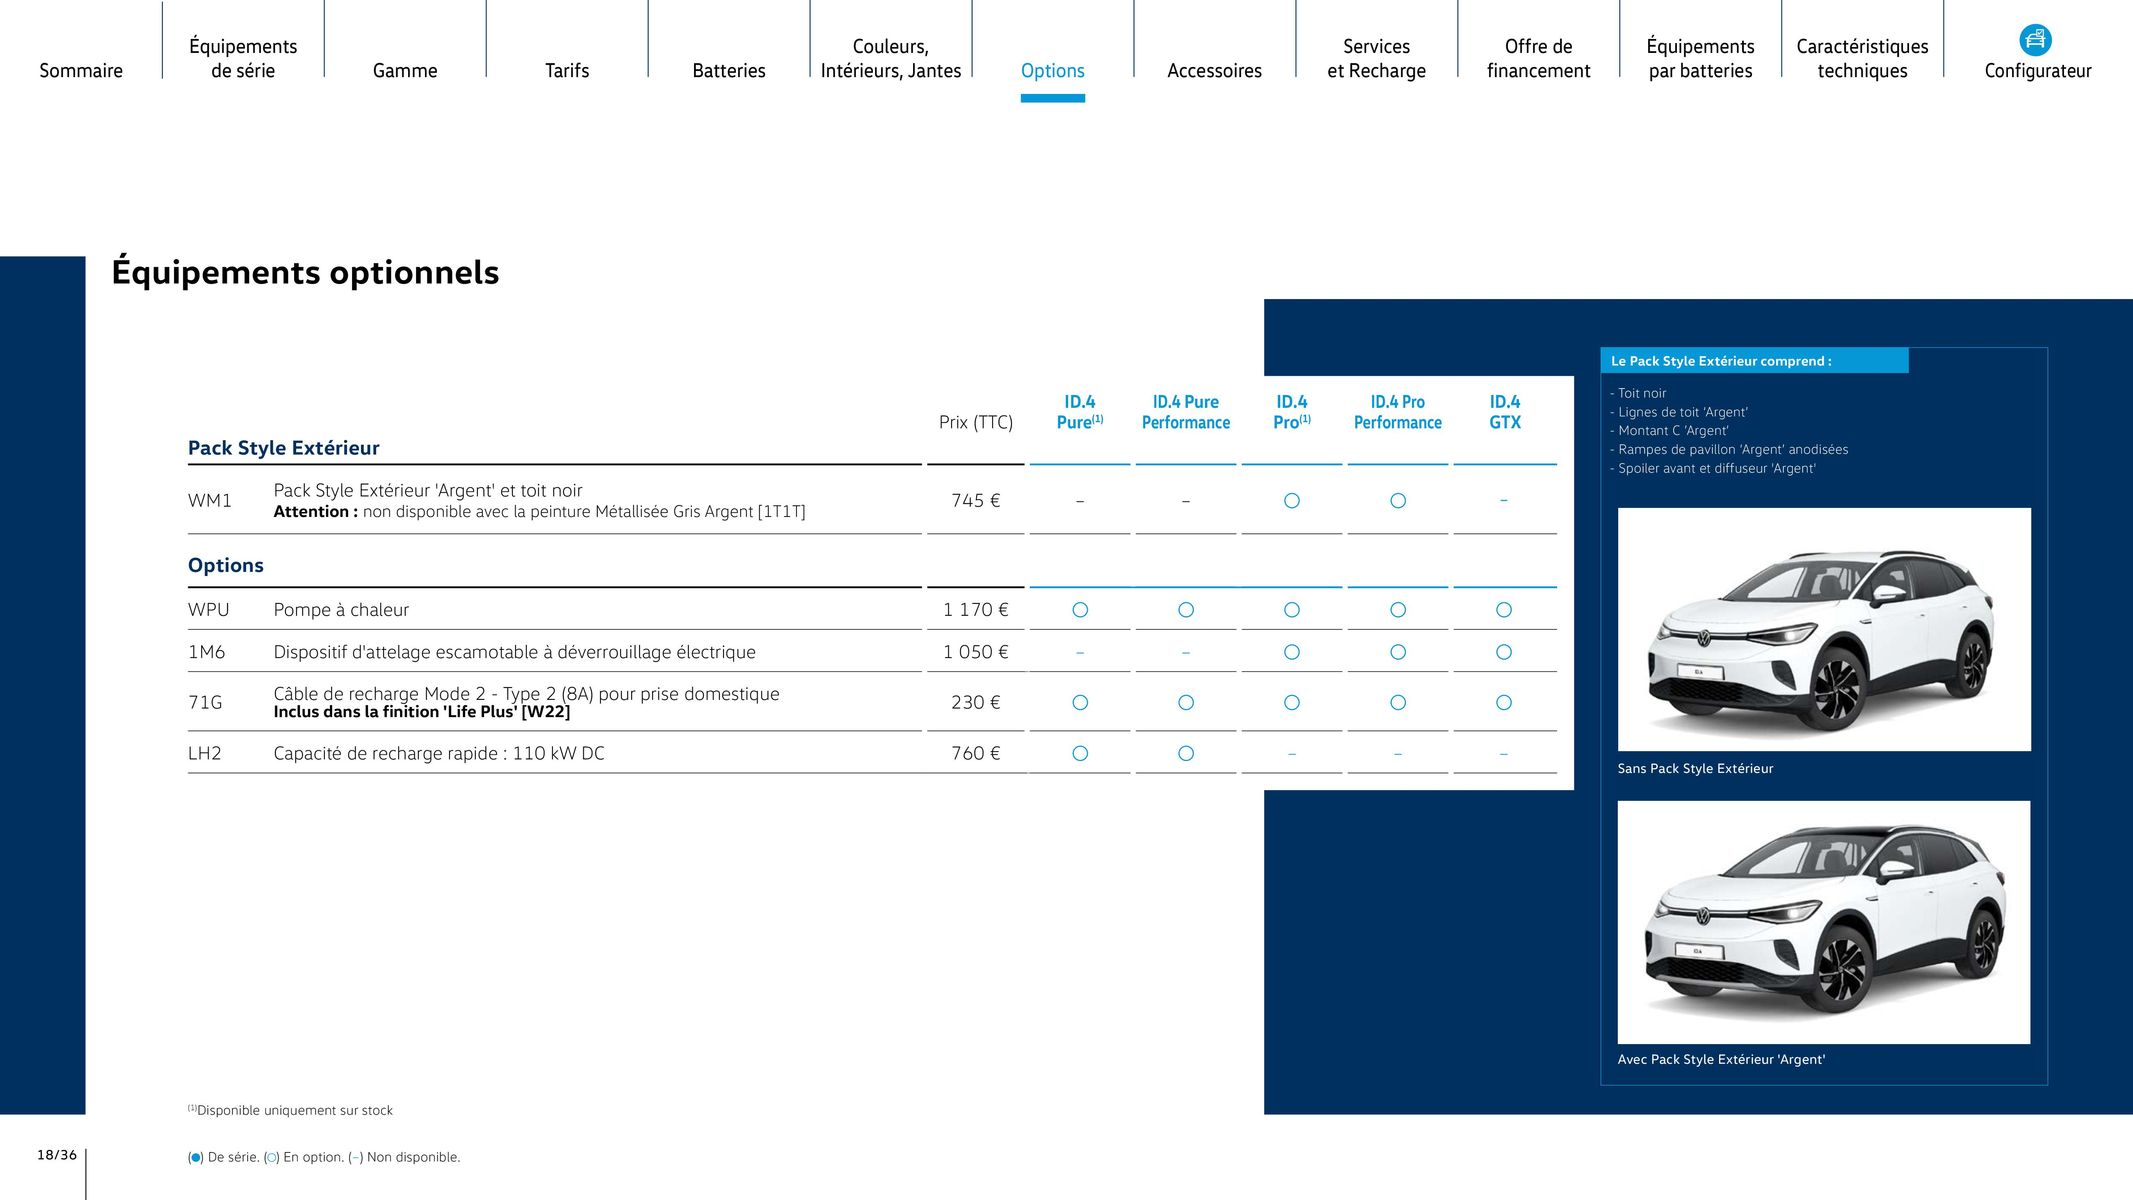Click the De série filled-dot legend symbol
2133x1200 pixels.
[196, 1158]
